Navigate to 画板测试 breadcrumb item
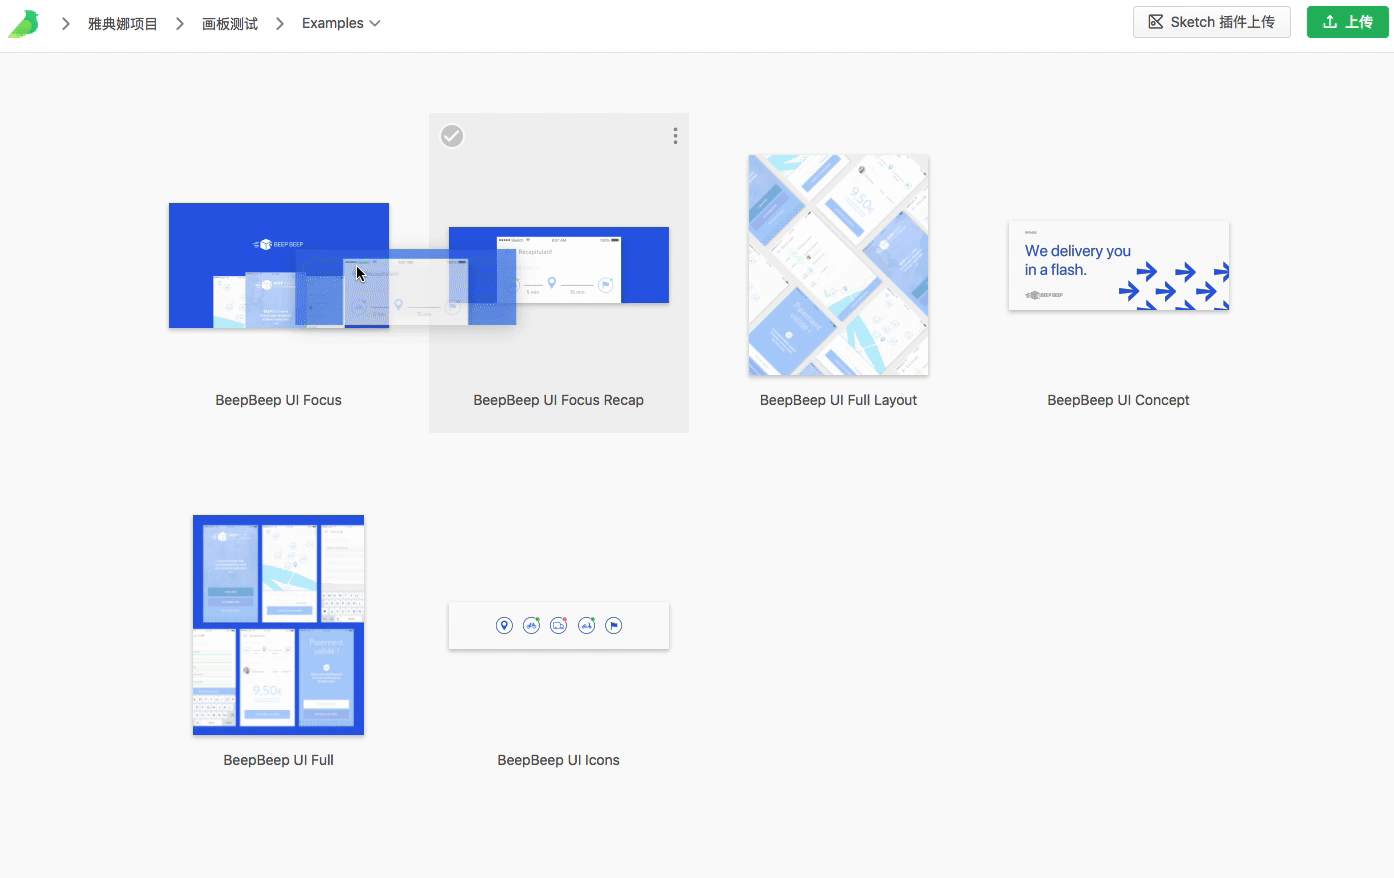This screenshot has width=1394, height=878. point(230,23)
